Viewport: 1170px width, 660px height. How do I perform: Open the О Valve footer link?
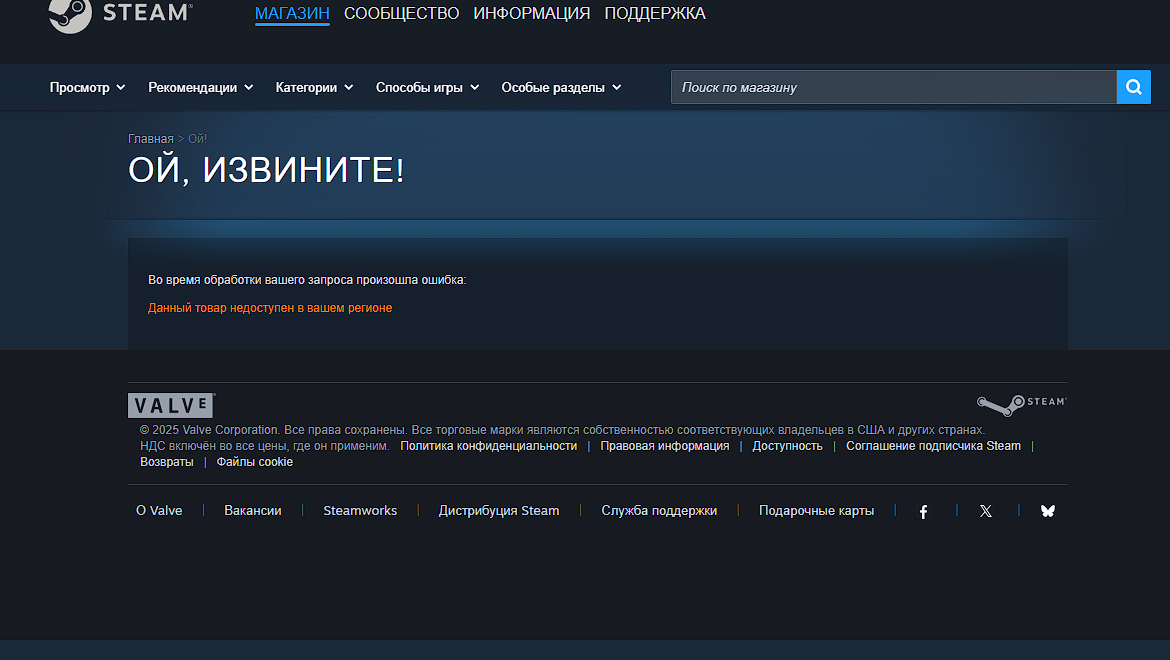pos(159,511)
